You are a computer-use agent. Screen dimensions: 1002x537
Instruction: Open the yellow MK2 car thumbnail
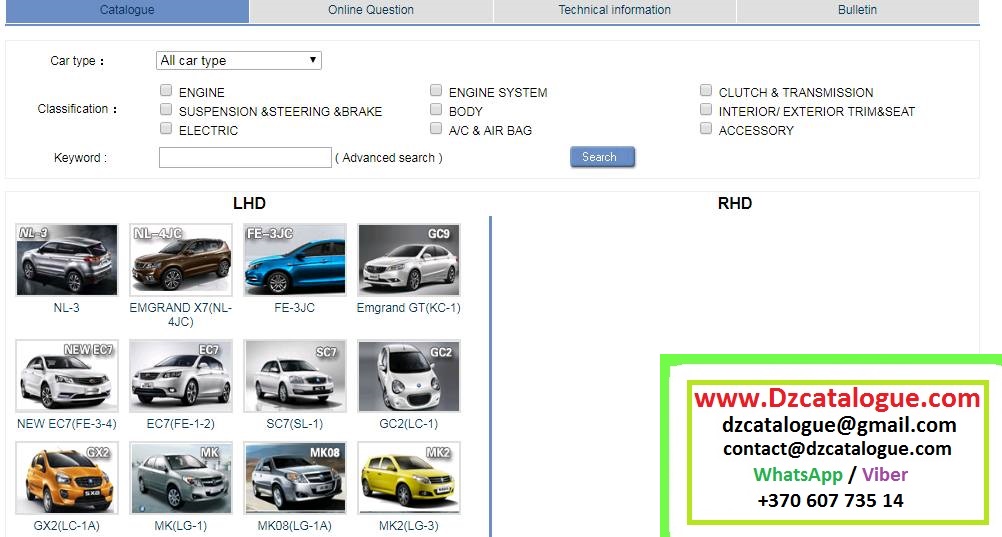pos(409,478)
